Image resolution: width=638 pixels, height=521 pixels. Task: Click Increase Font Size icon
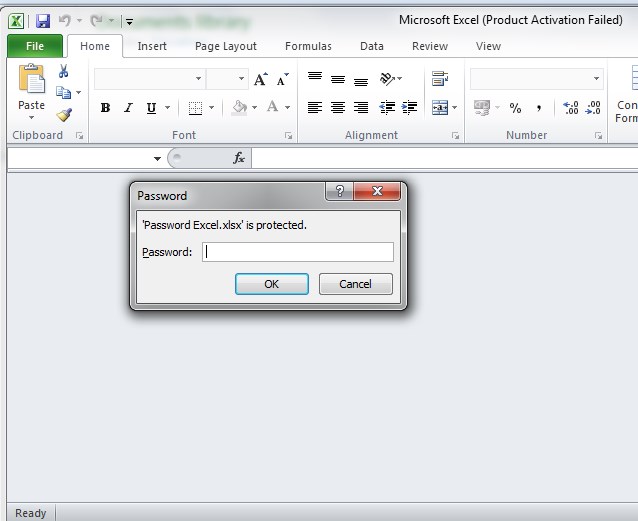point(261,79)
